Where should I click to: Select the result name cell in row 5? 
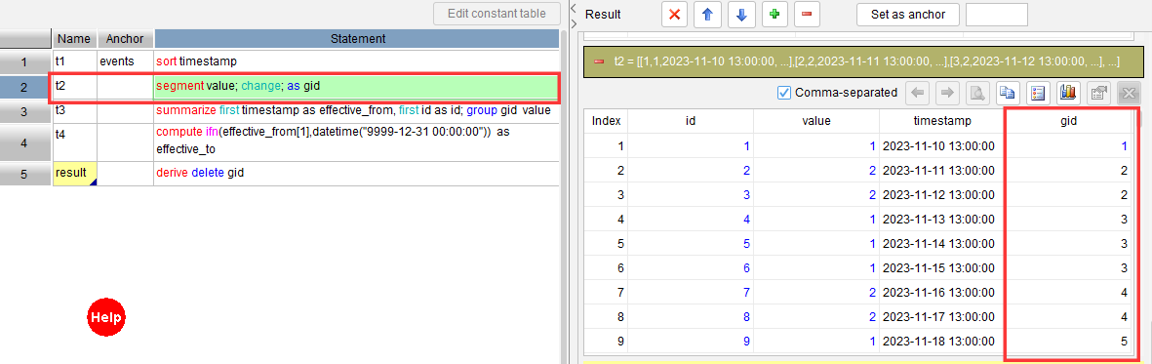pyautogui.click(x=74, y=173)
